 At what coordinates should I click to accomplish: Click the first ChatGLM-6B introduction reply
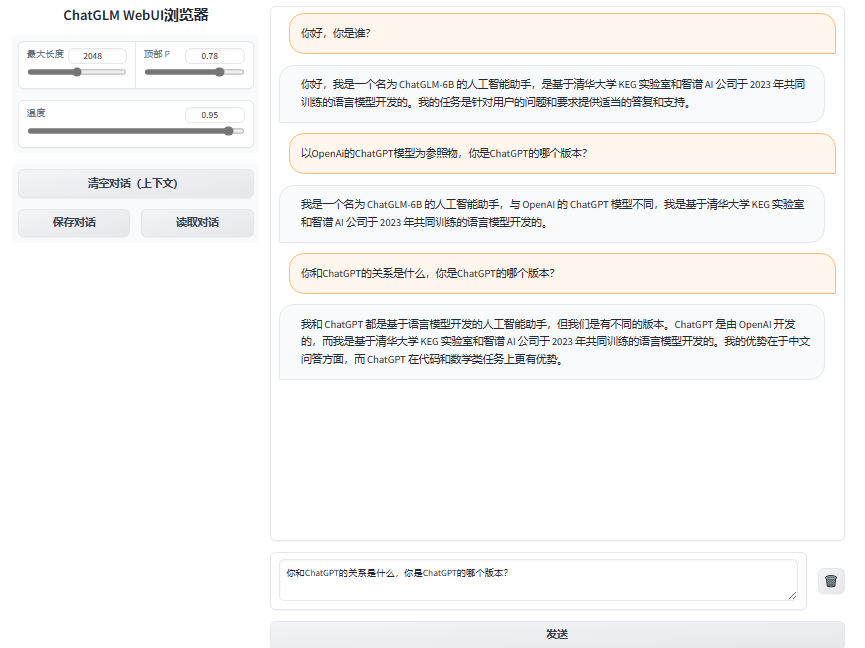click(551, 93)
